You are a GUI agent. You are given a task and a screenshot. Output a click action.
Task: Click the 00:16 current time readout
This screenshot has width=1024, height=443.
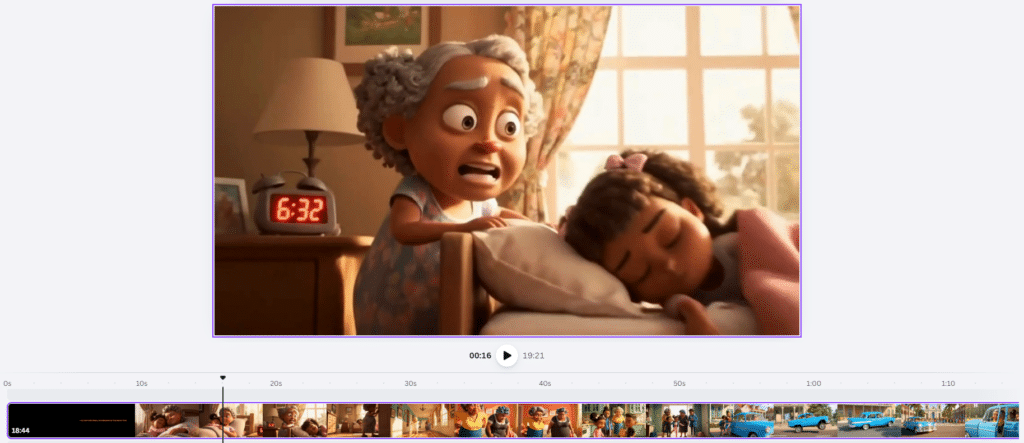click(480, 356)
